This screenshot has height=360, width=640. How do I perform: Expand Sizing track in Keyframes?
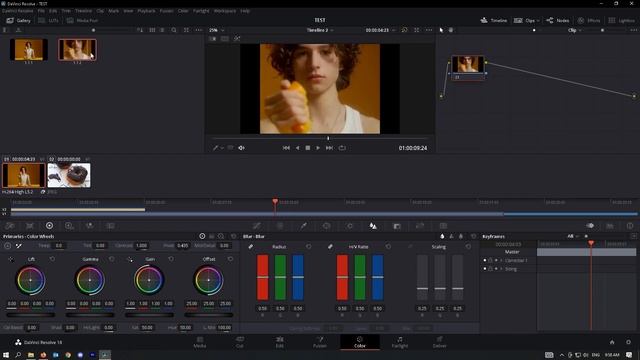(x=501, y=269)
